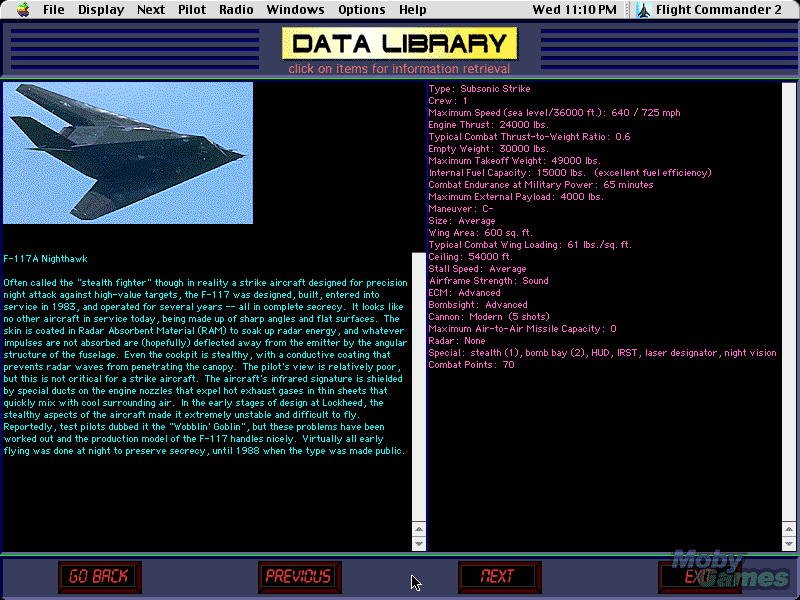800x600 pixels.
Task: Click the menu bar clock
Action: pyautogui.click(x=574, y=10)
